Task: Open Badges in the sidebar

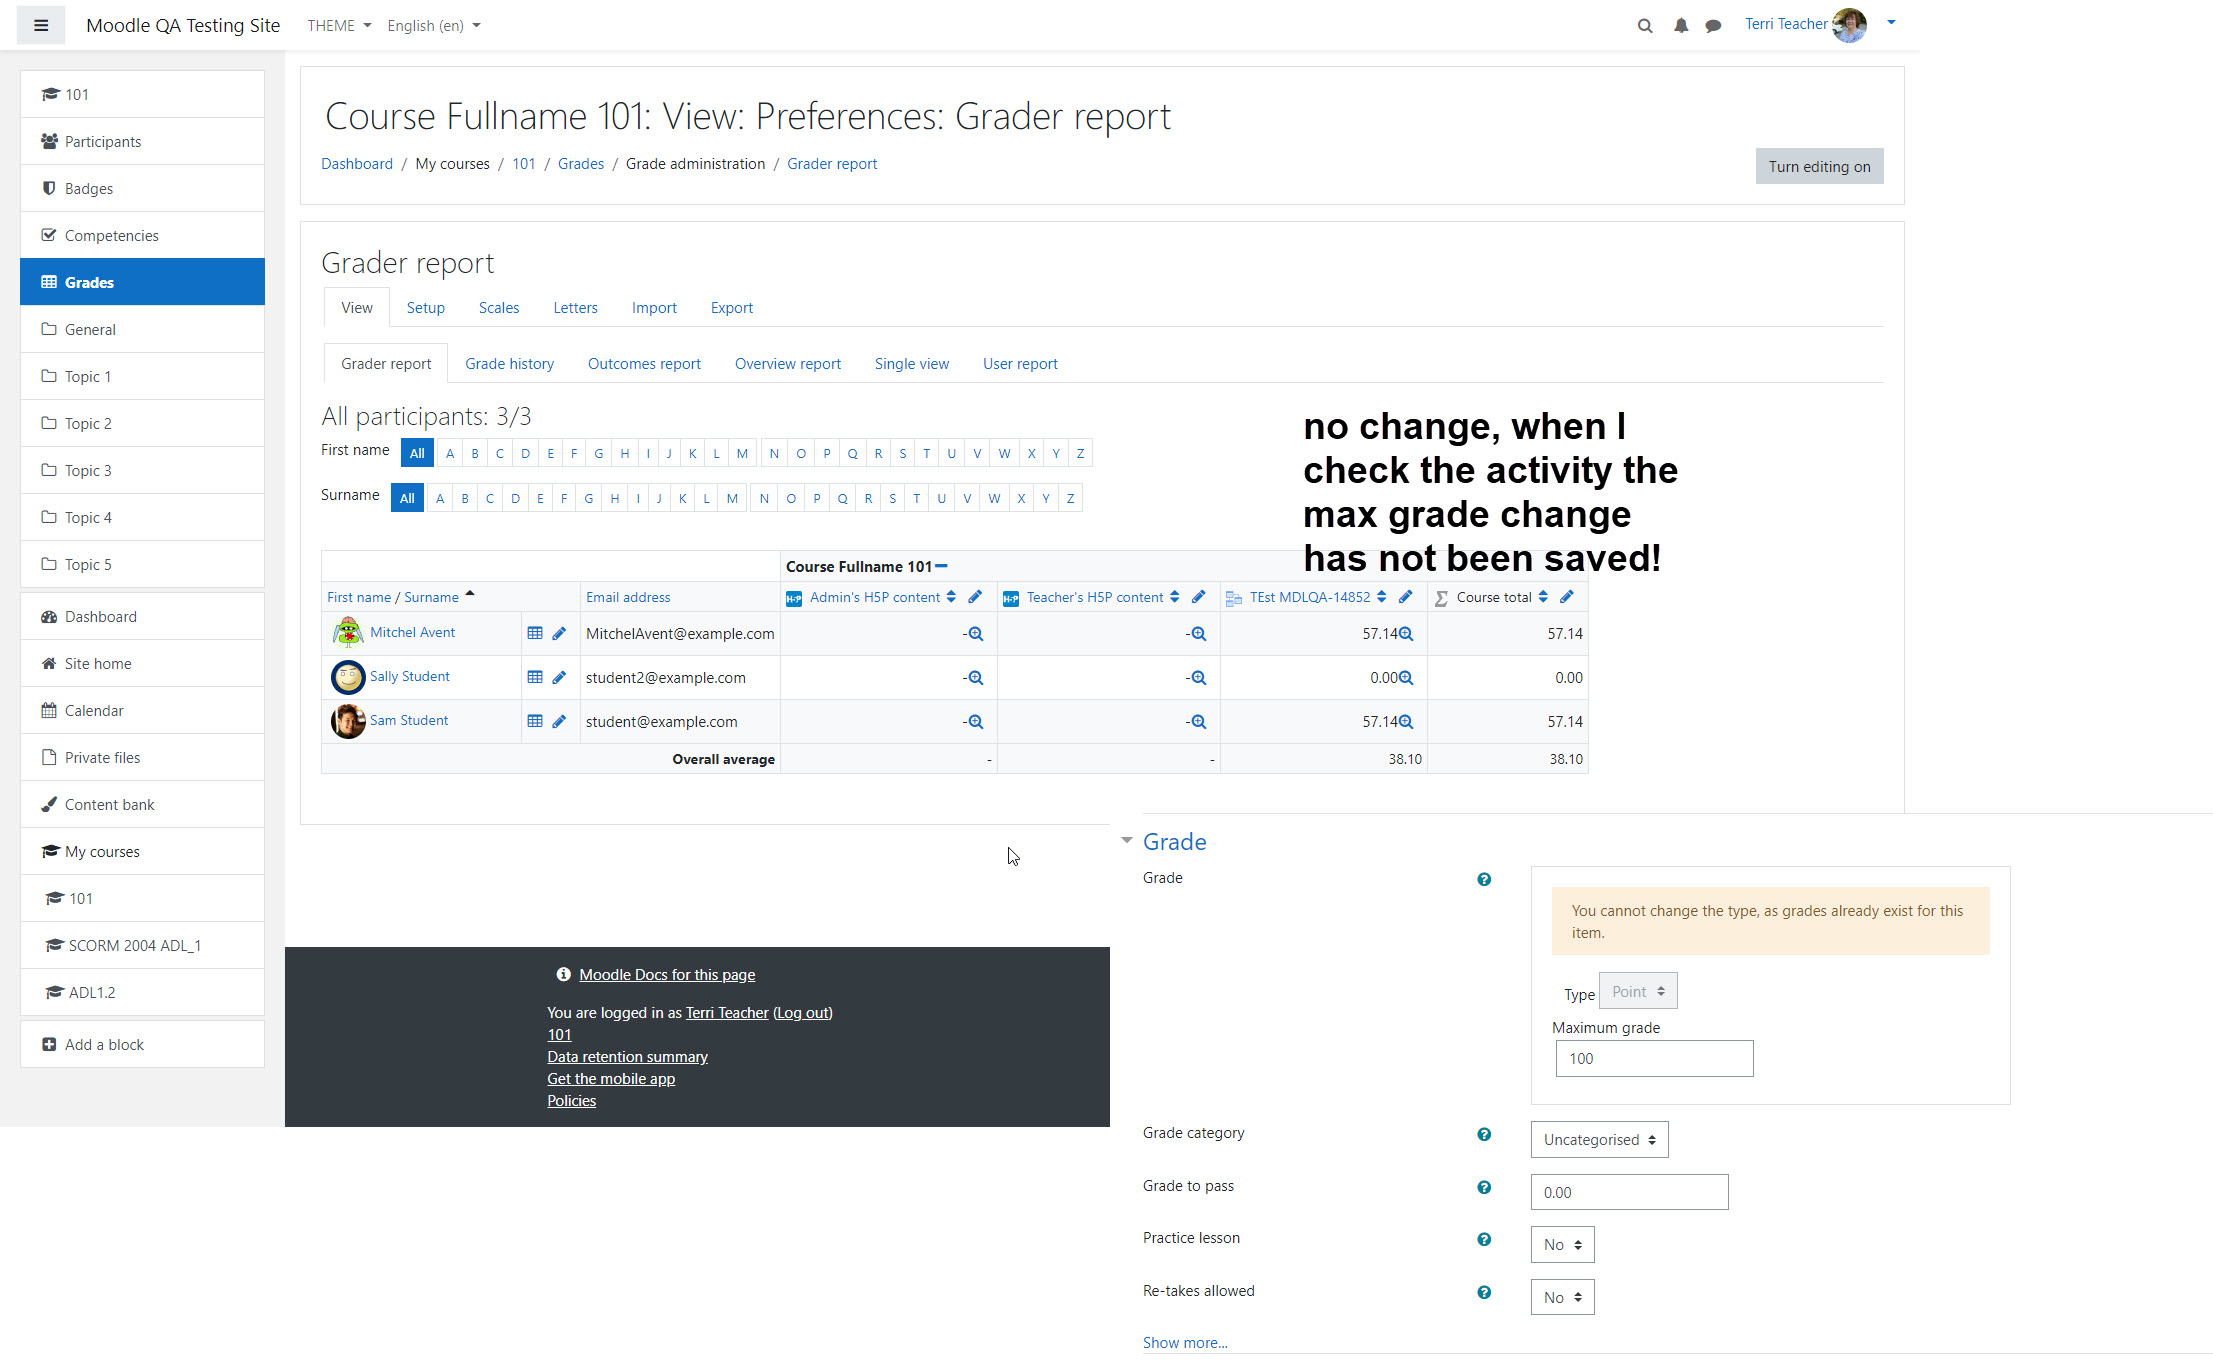Action: (142, 188)
